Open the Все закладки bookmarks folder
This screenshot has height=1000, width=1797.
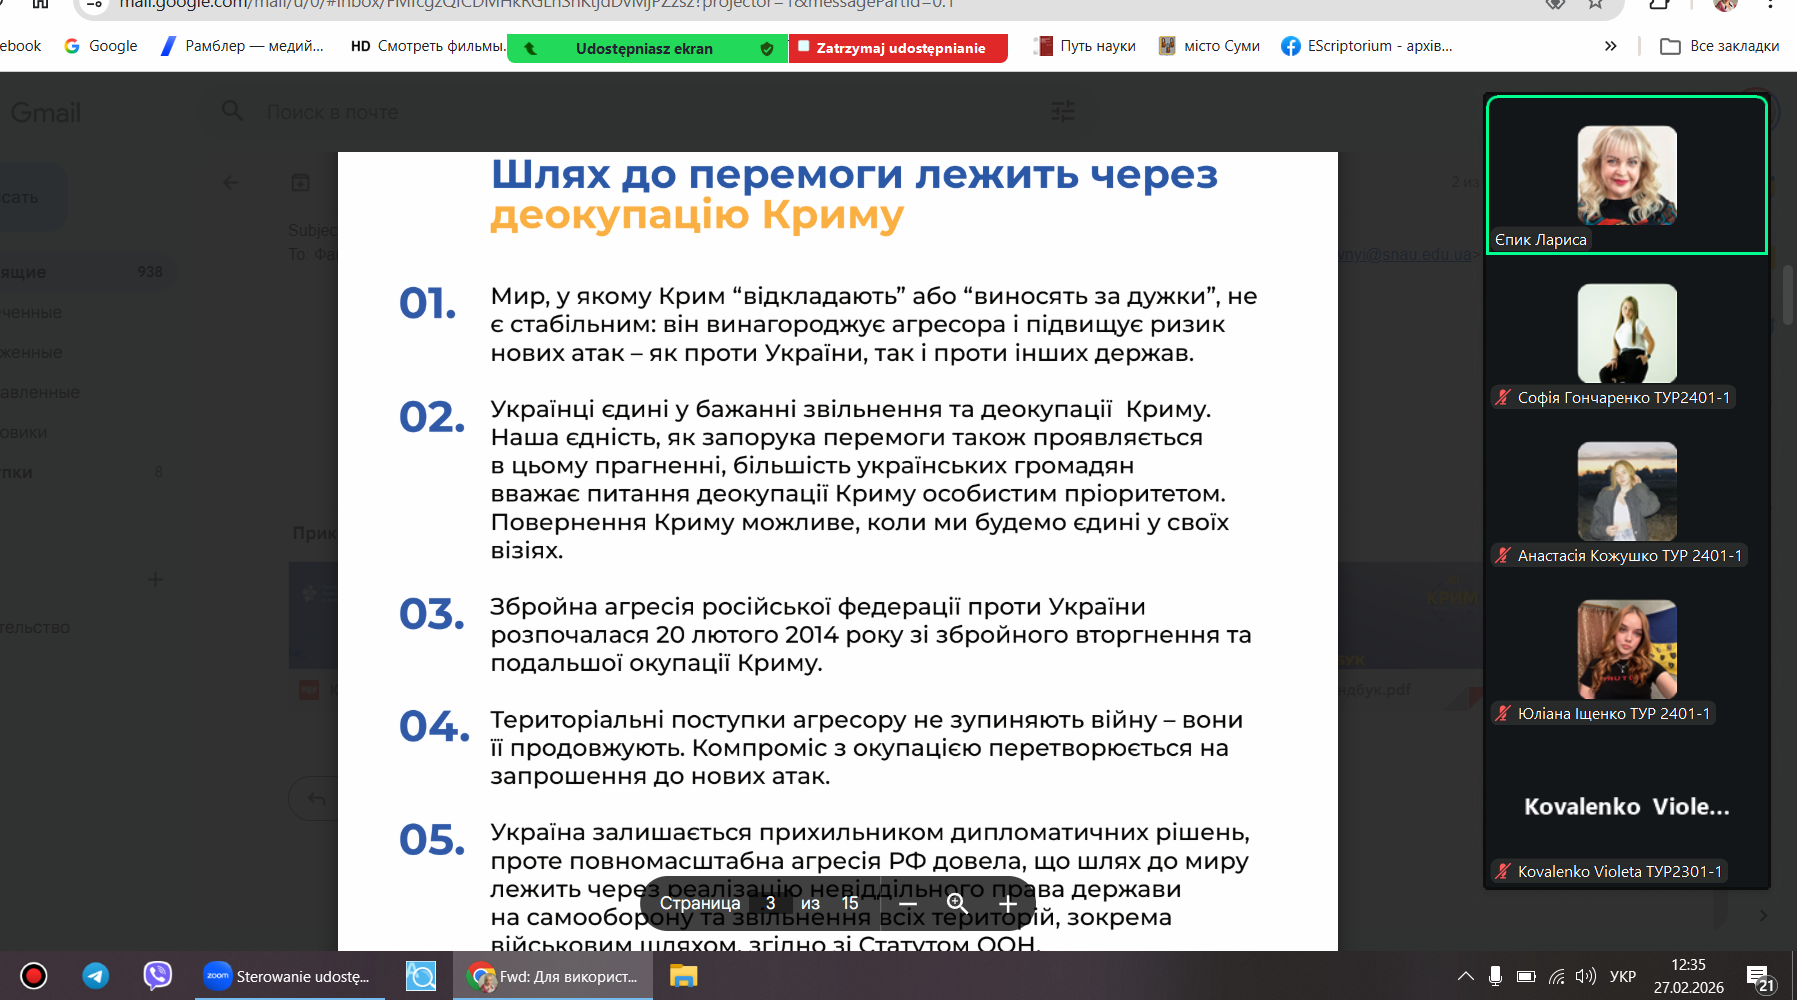click(1719, 46)
